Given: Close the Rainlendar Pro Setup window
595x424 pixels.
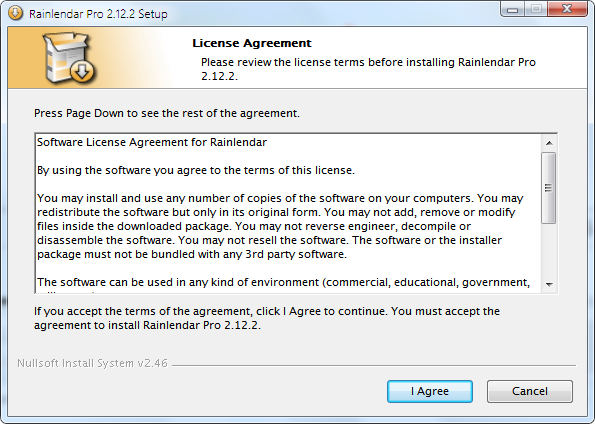Looking at the screenshot, I should [x=567, y=9].
